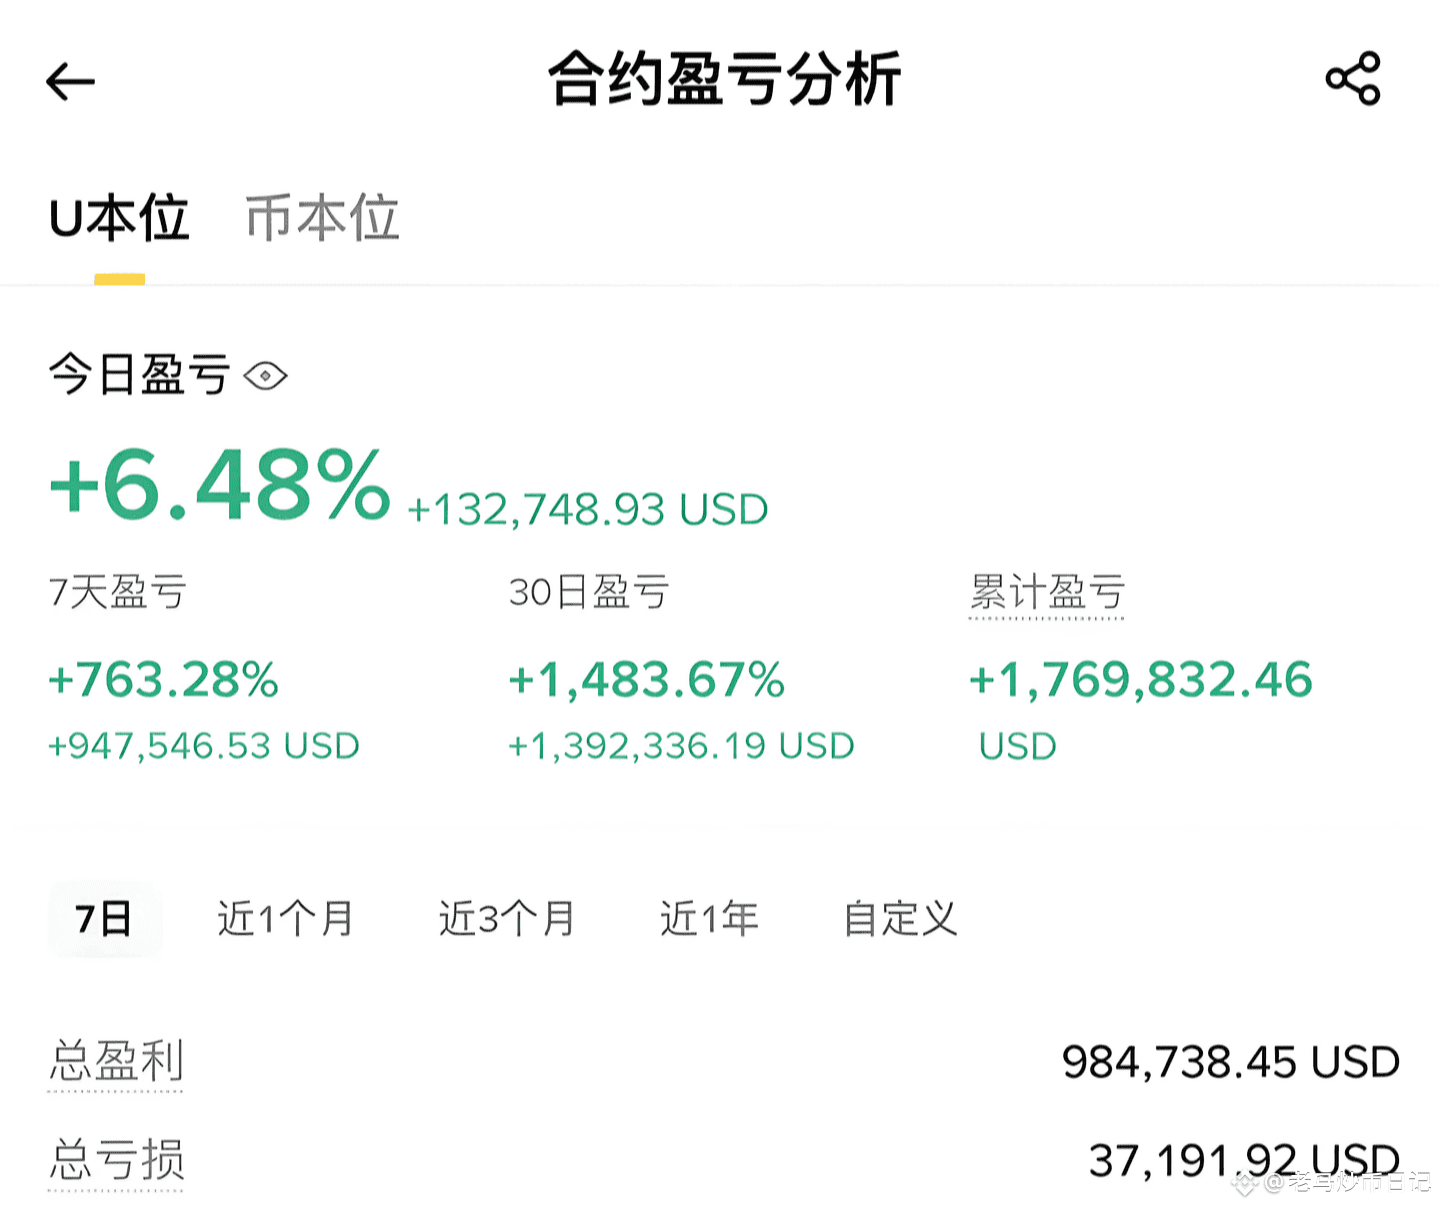This screenshot has height=1208, width=1440.
Task: Tap the 总盈利 underlined label
Action: tap(116, 1061)
